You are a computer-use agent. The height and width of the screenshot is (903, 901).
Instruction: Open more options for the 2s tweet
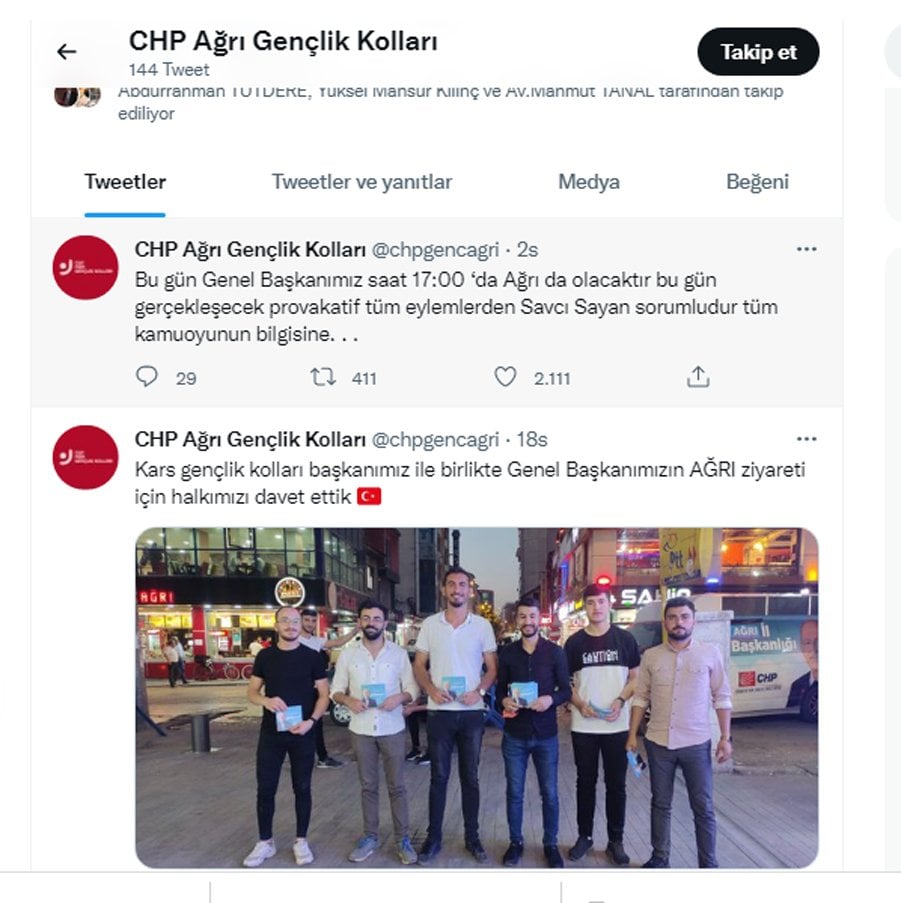pyautogui.click(x=806, y=249)
